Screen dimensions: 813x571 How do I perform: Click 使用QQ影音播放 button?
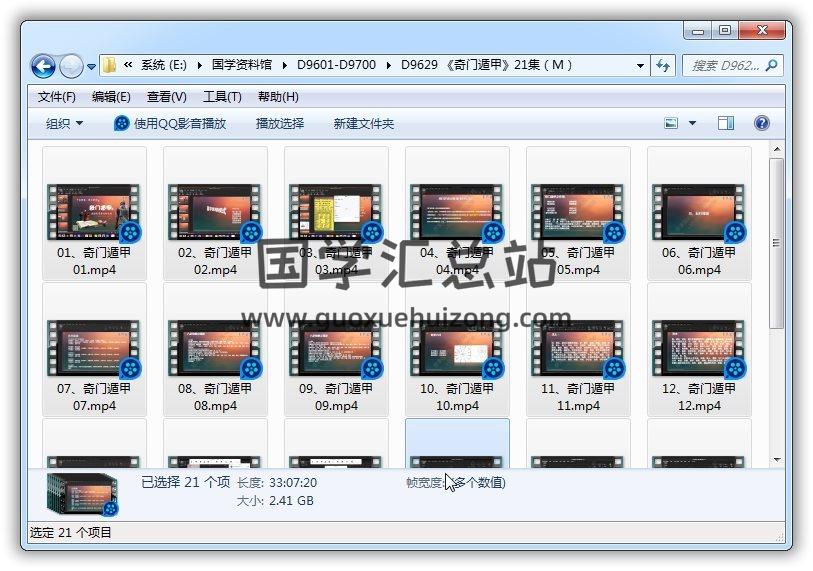171,123
